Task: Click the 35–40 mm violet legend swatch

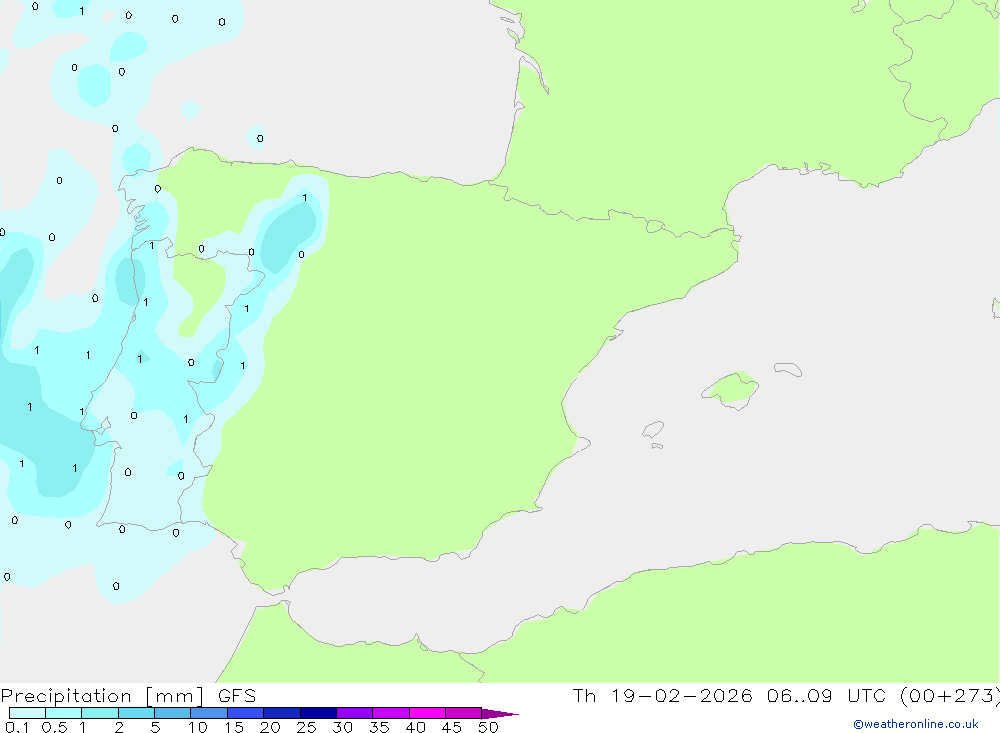Action: (391, 713)
